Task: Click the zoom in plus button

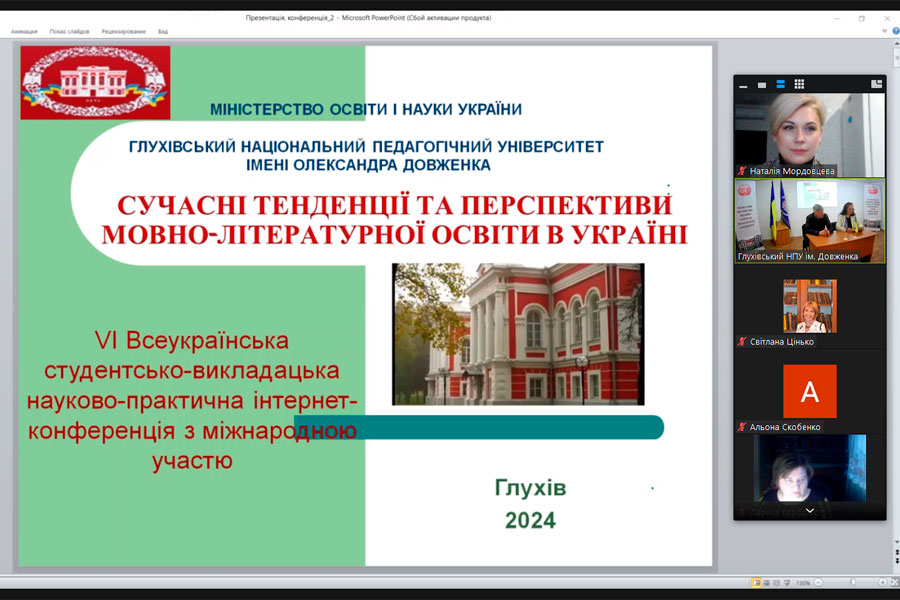Action: pyautogui.click(x=883, y=583)
